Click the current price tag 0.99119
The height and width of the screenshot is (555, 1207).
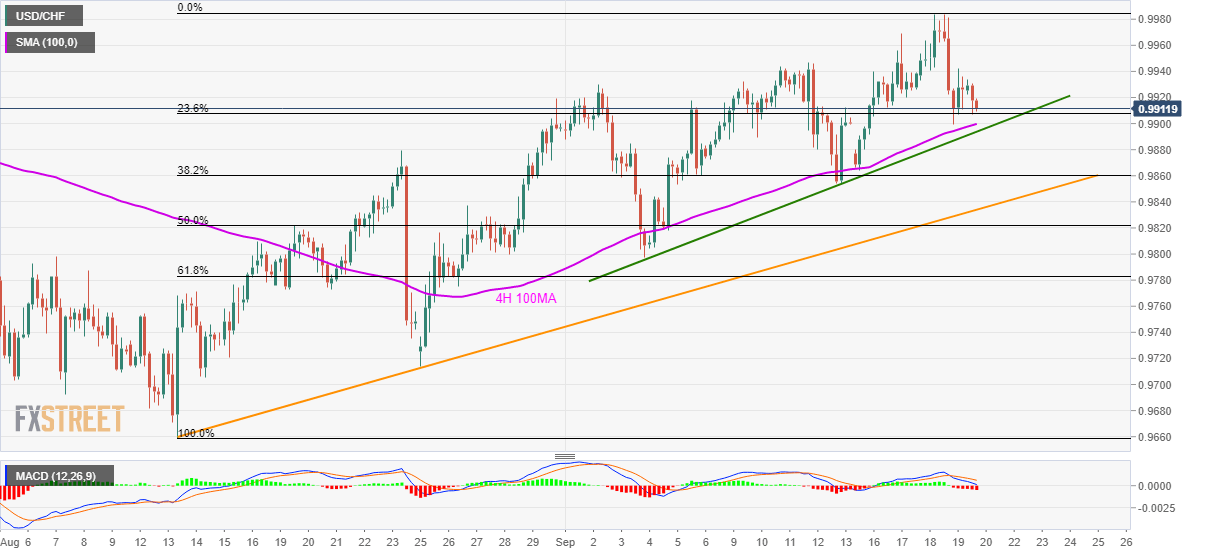[1157, 109]
